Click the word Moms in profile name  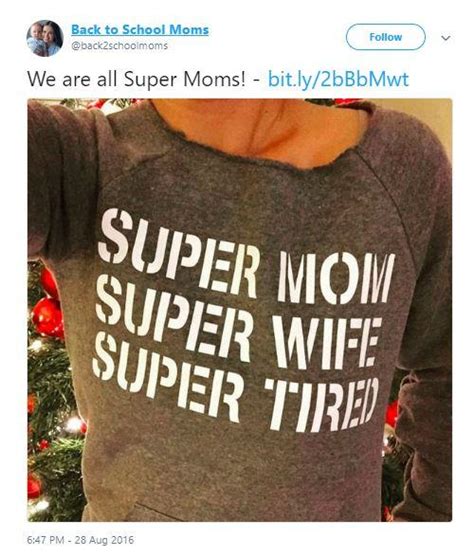tap(189, 30)
